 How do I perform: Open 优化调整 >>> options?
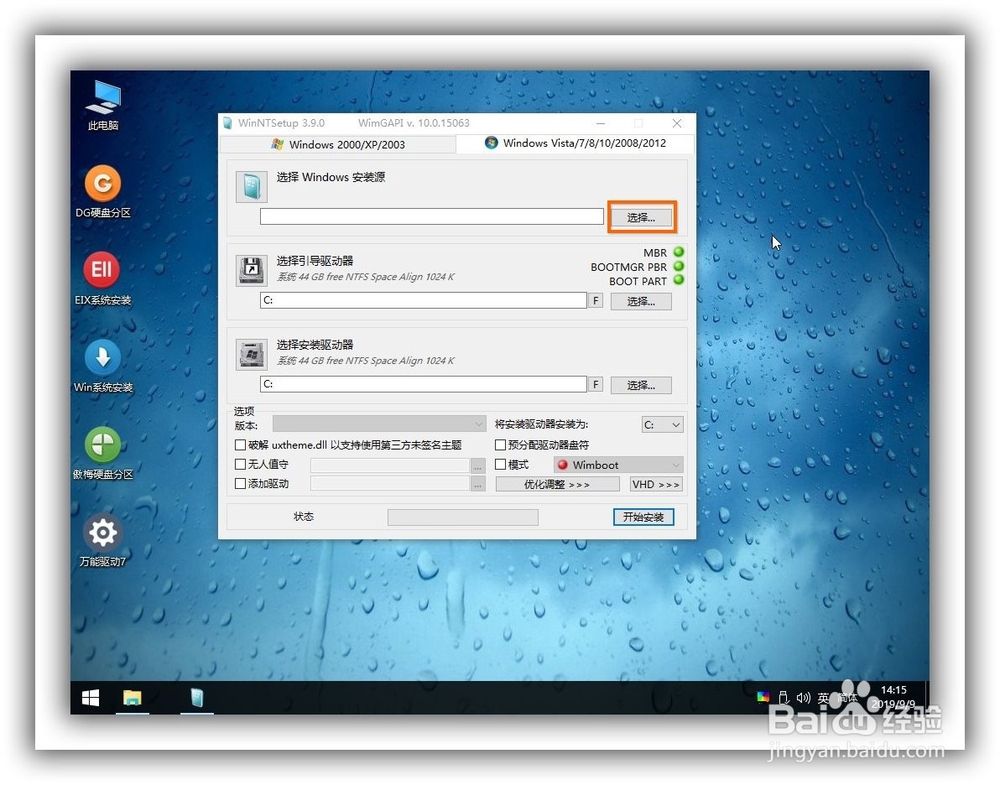[557, 485]
